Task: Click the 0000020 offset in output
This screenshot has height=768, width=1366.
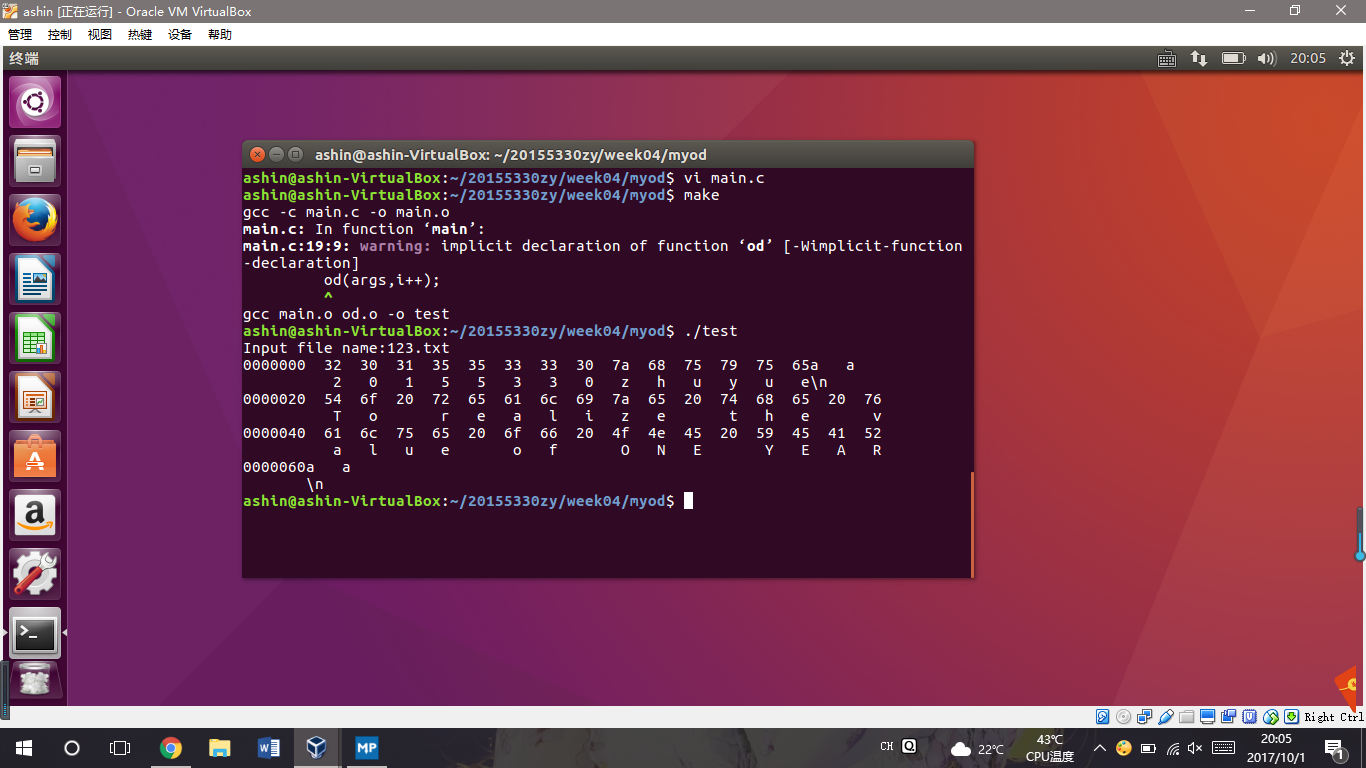Action: (274, 399)
